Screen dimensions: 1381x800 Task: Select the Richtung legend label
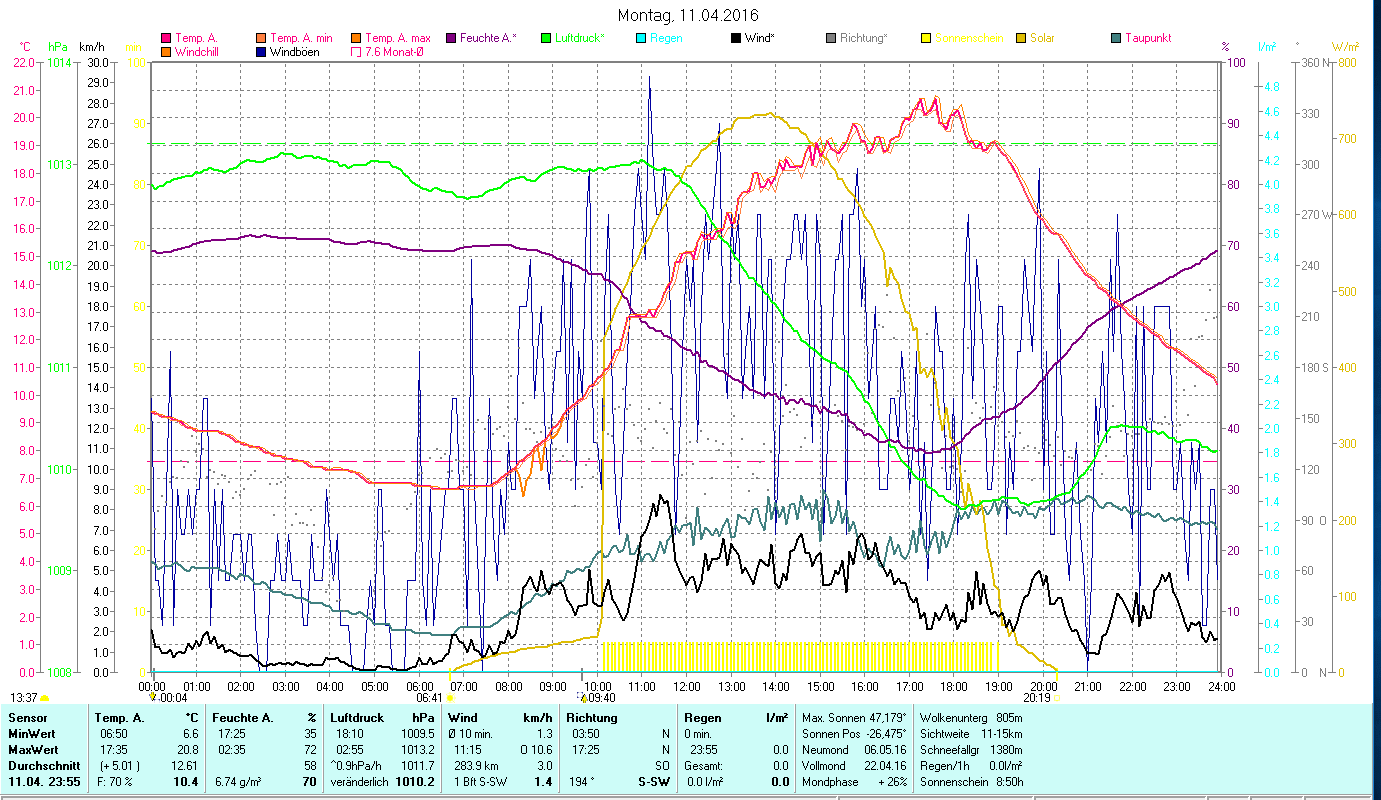click(x=863, y=38)
